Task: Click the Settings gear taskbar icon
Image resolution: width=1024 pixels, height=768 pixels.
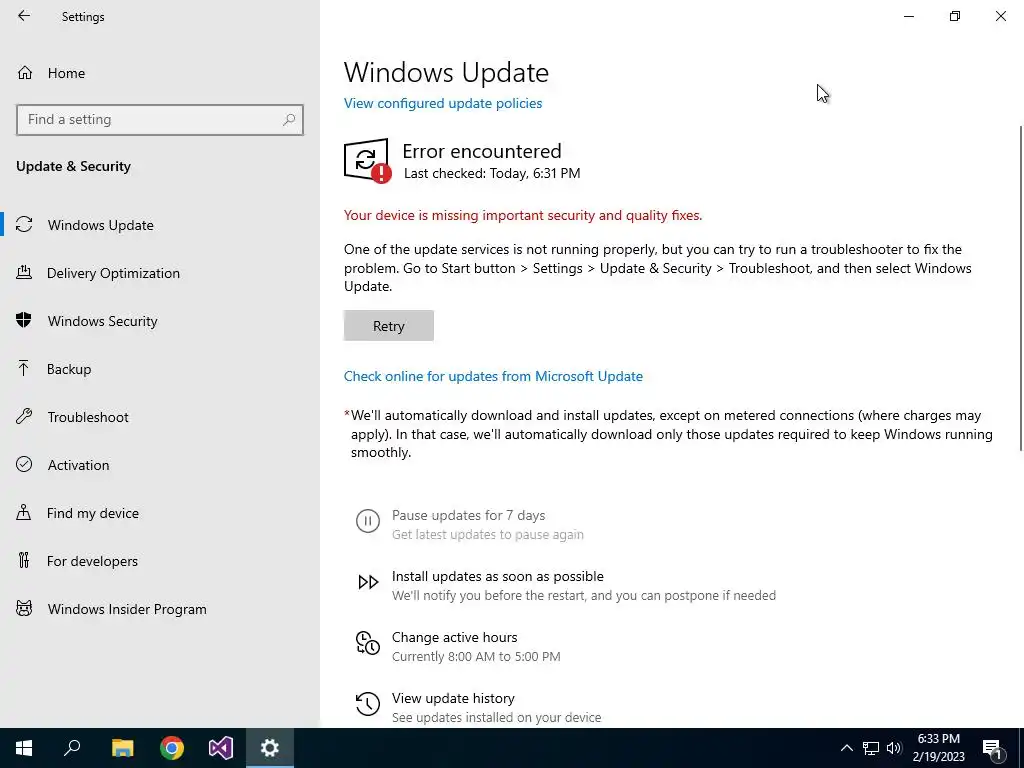Action: click(270, 748)
